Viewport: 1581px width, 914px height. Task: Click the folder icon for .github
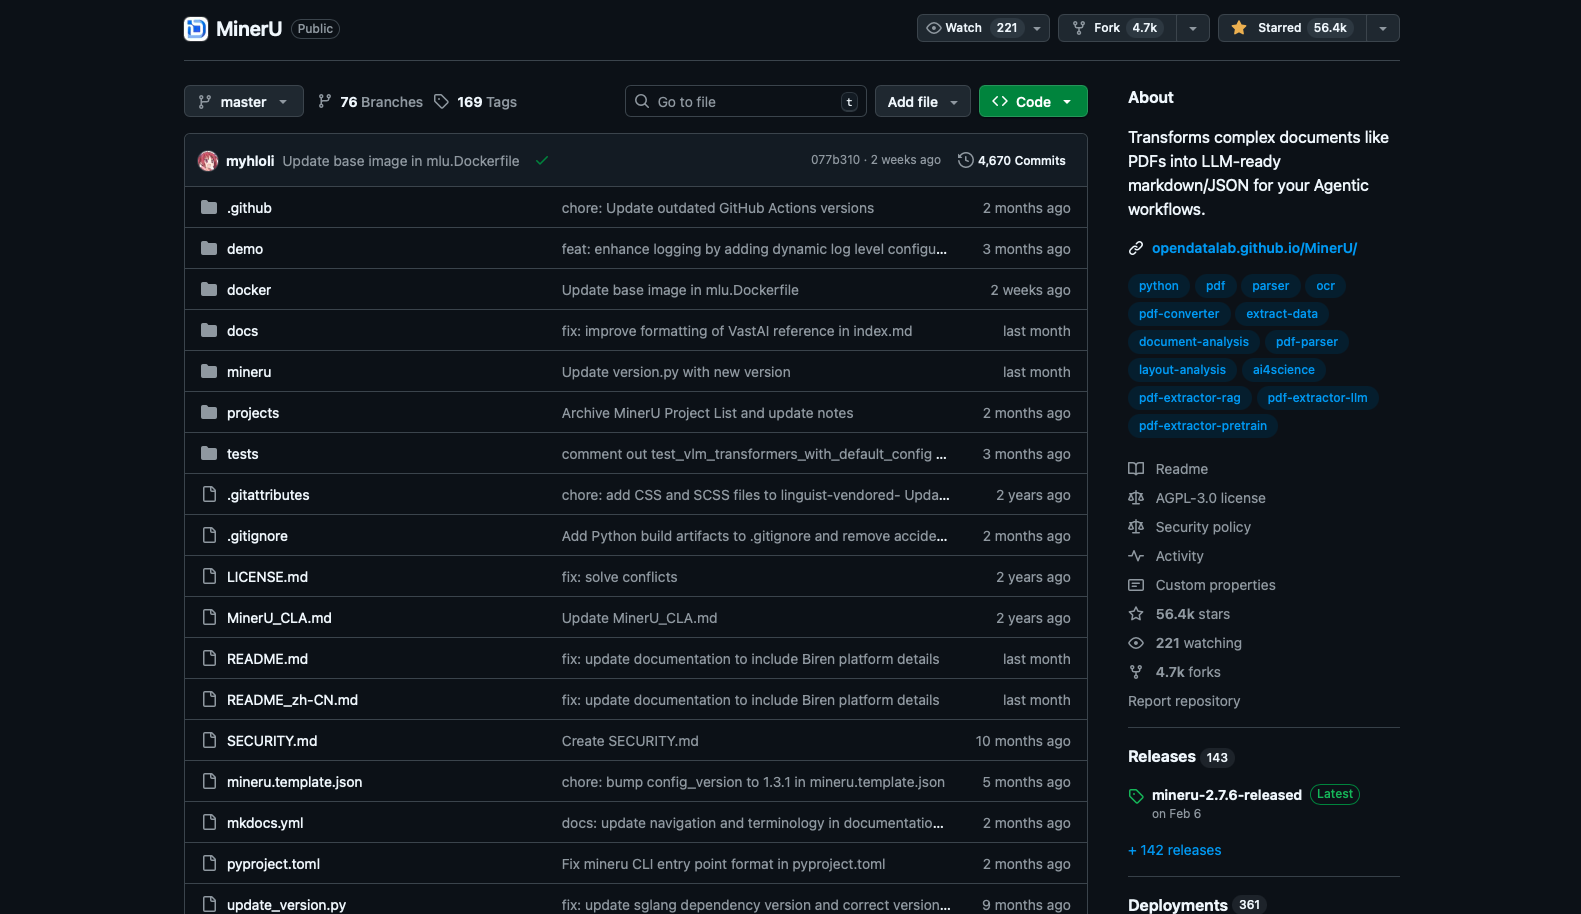(x=209, y=208)
